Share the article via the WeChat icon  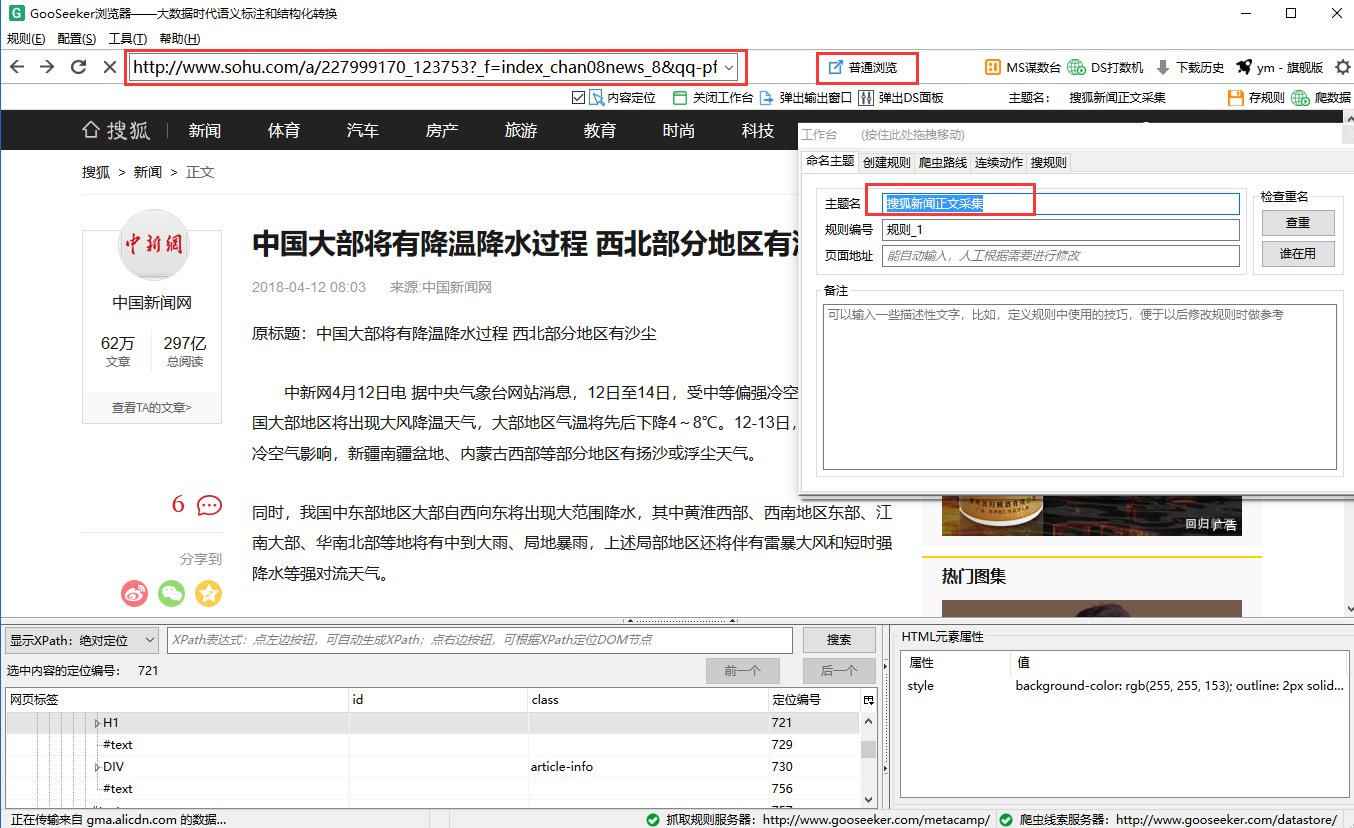172,593
